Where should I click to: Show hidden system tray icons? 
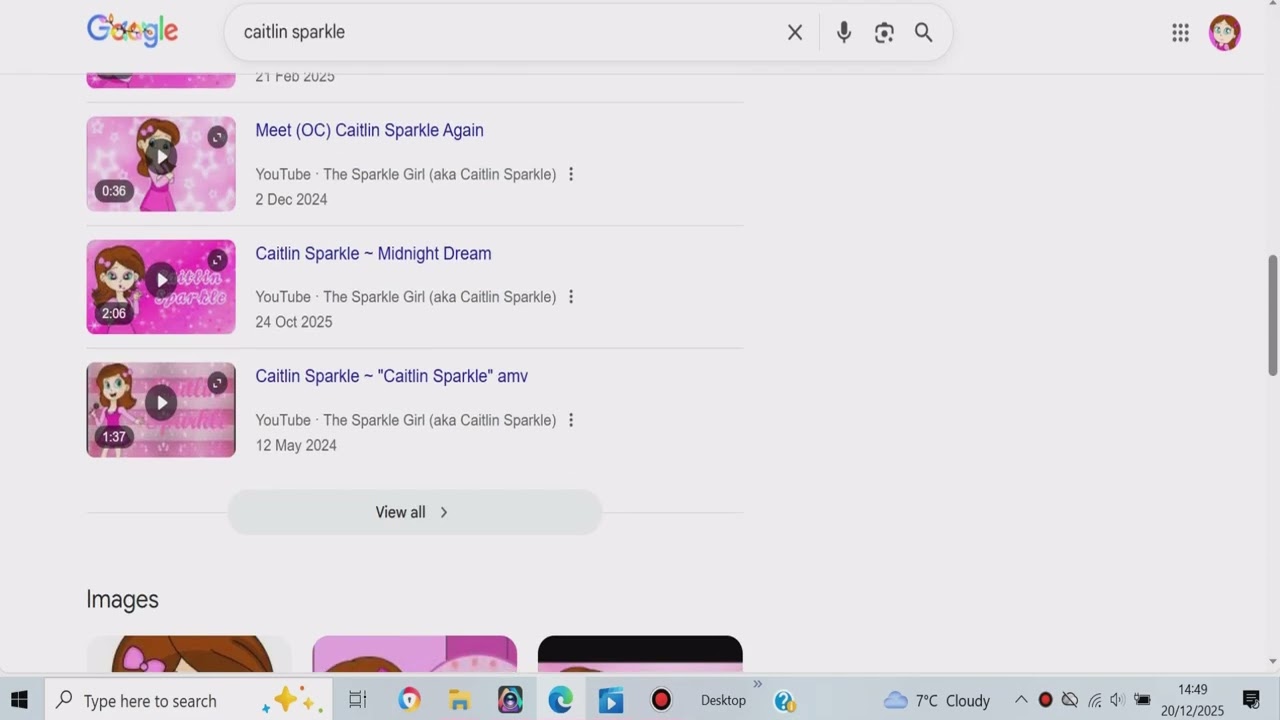click(1021, 700)
